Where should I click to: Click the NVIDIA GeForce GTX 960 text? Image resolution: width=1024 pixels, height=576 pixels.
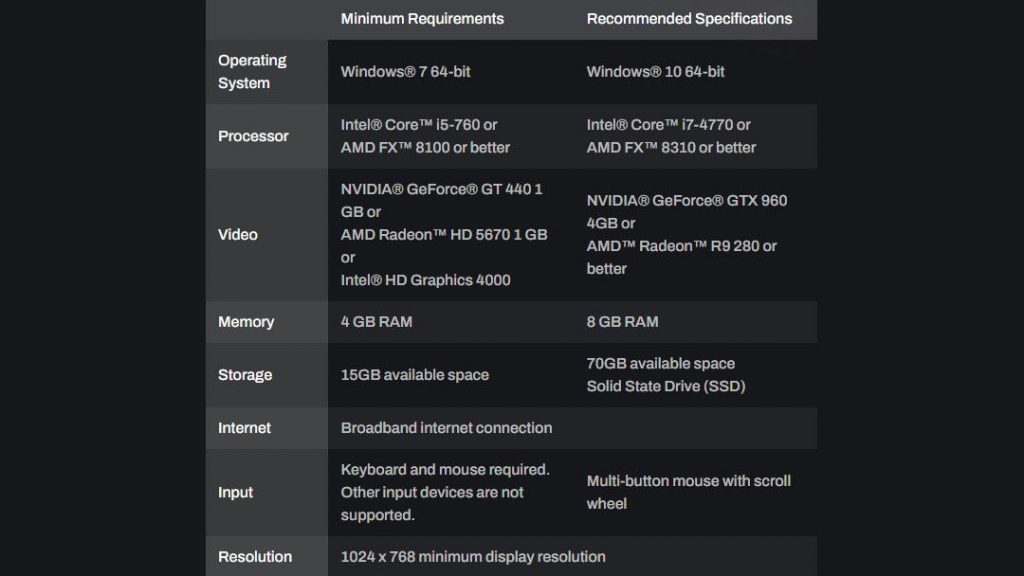686,201
